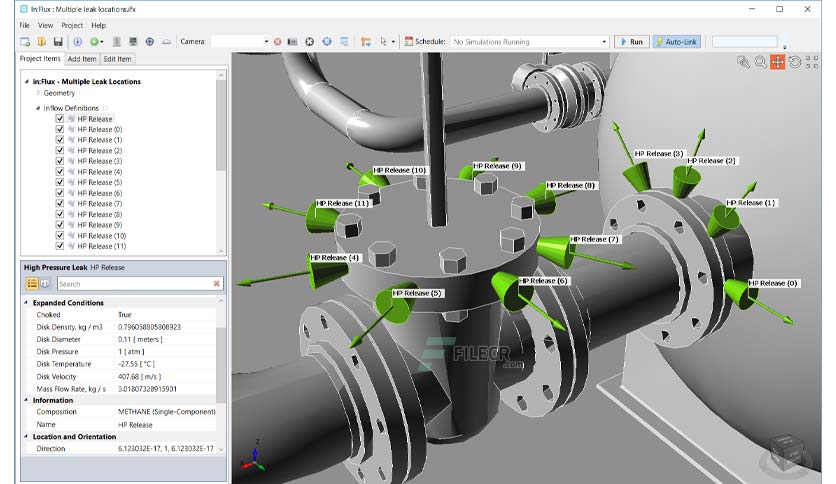The height and width of the screenshot is (484, 836).
Task: Expand the Geometry tree node
Action: pyautogui.click(x=38, y=93)
